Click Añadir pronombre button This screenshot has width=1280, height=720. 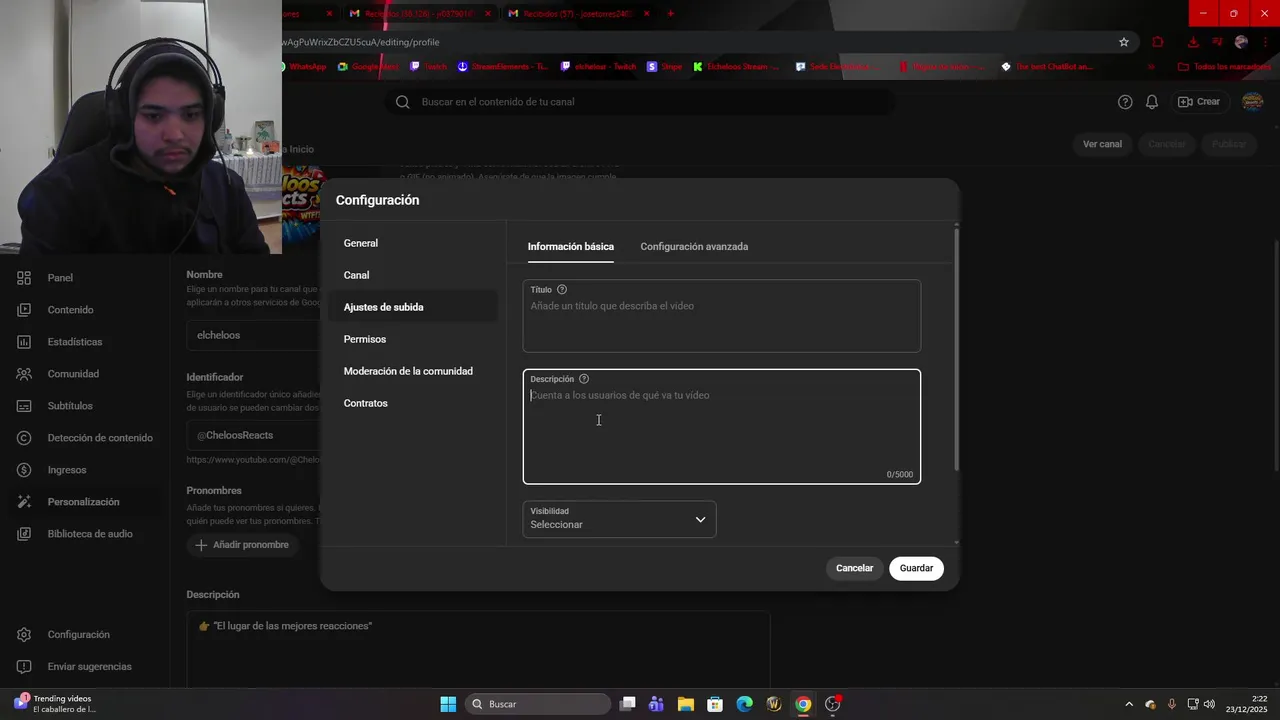(x=242, y=545)
